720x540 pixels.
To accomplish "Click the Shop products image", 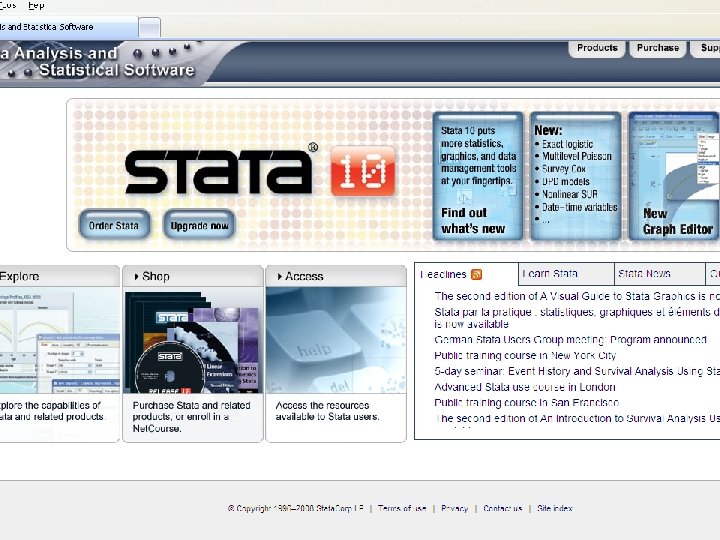I will pos(193,340).
